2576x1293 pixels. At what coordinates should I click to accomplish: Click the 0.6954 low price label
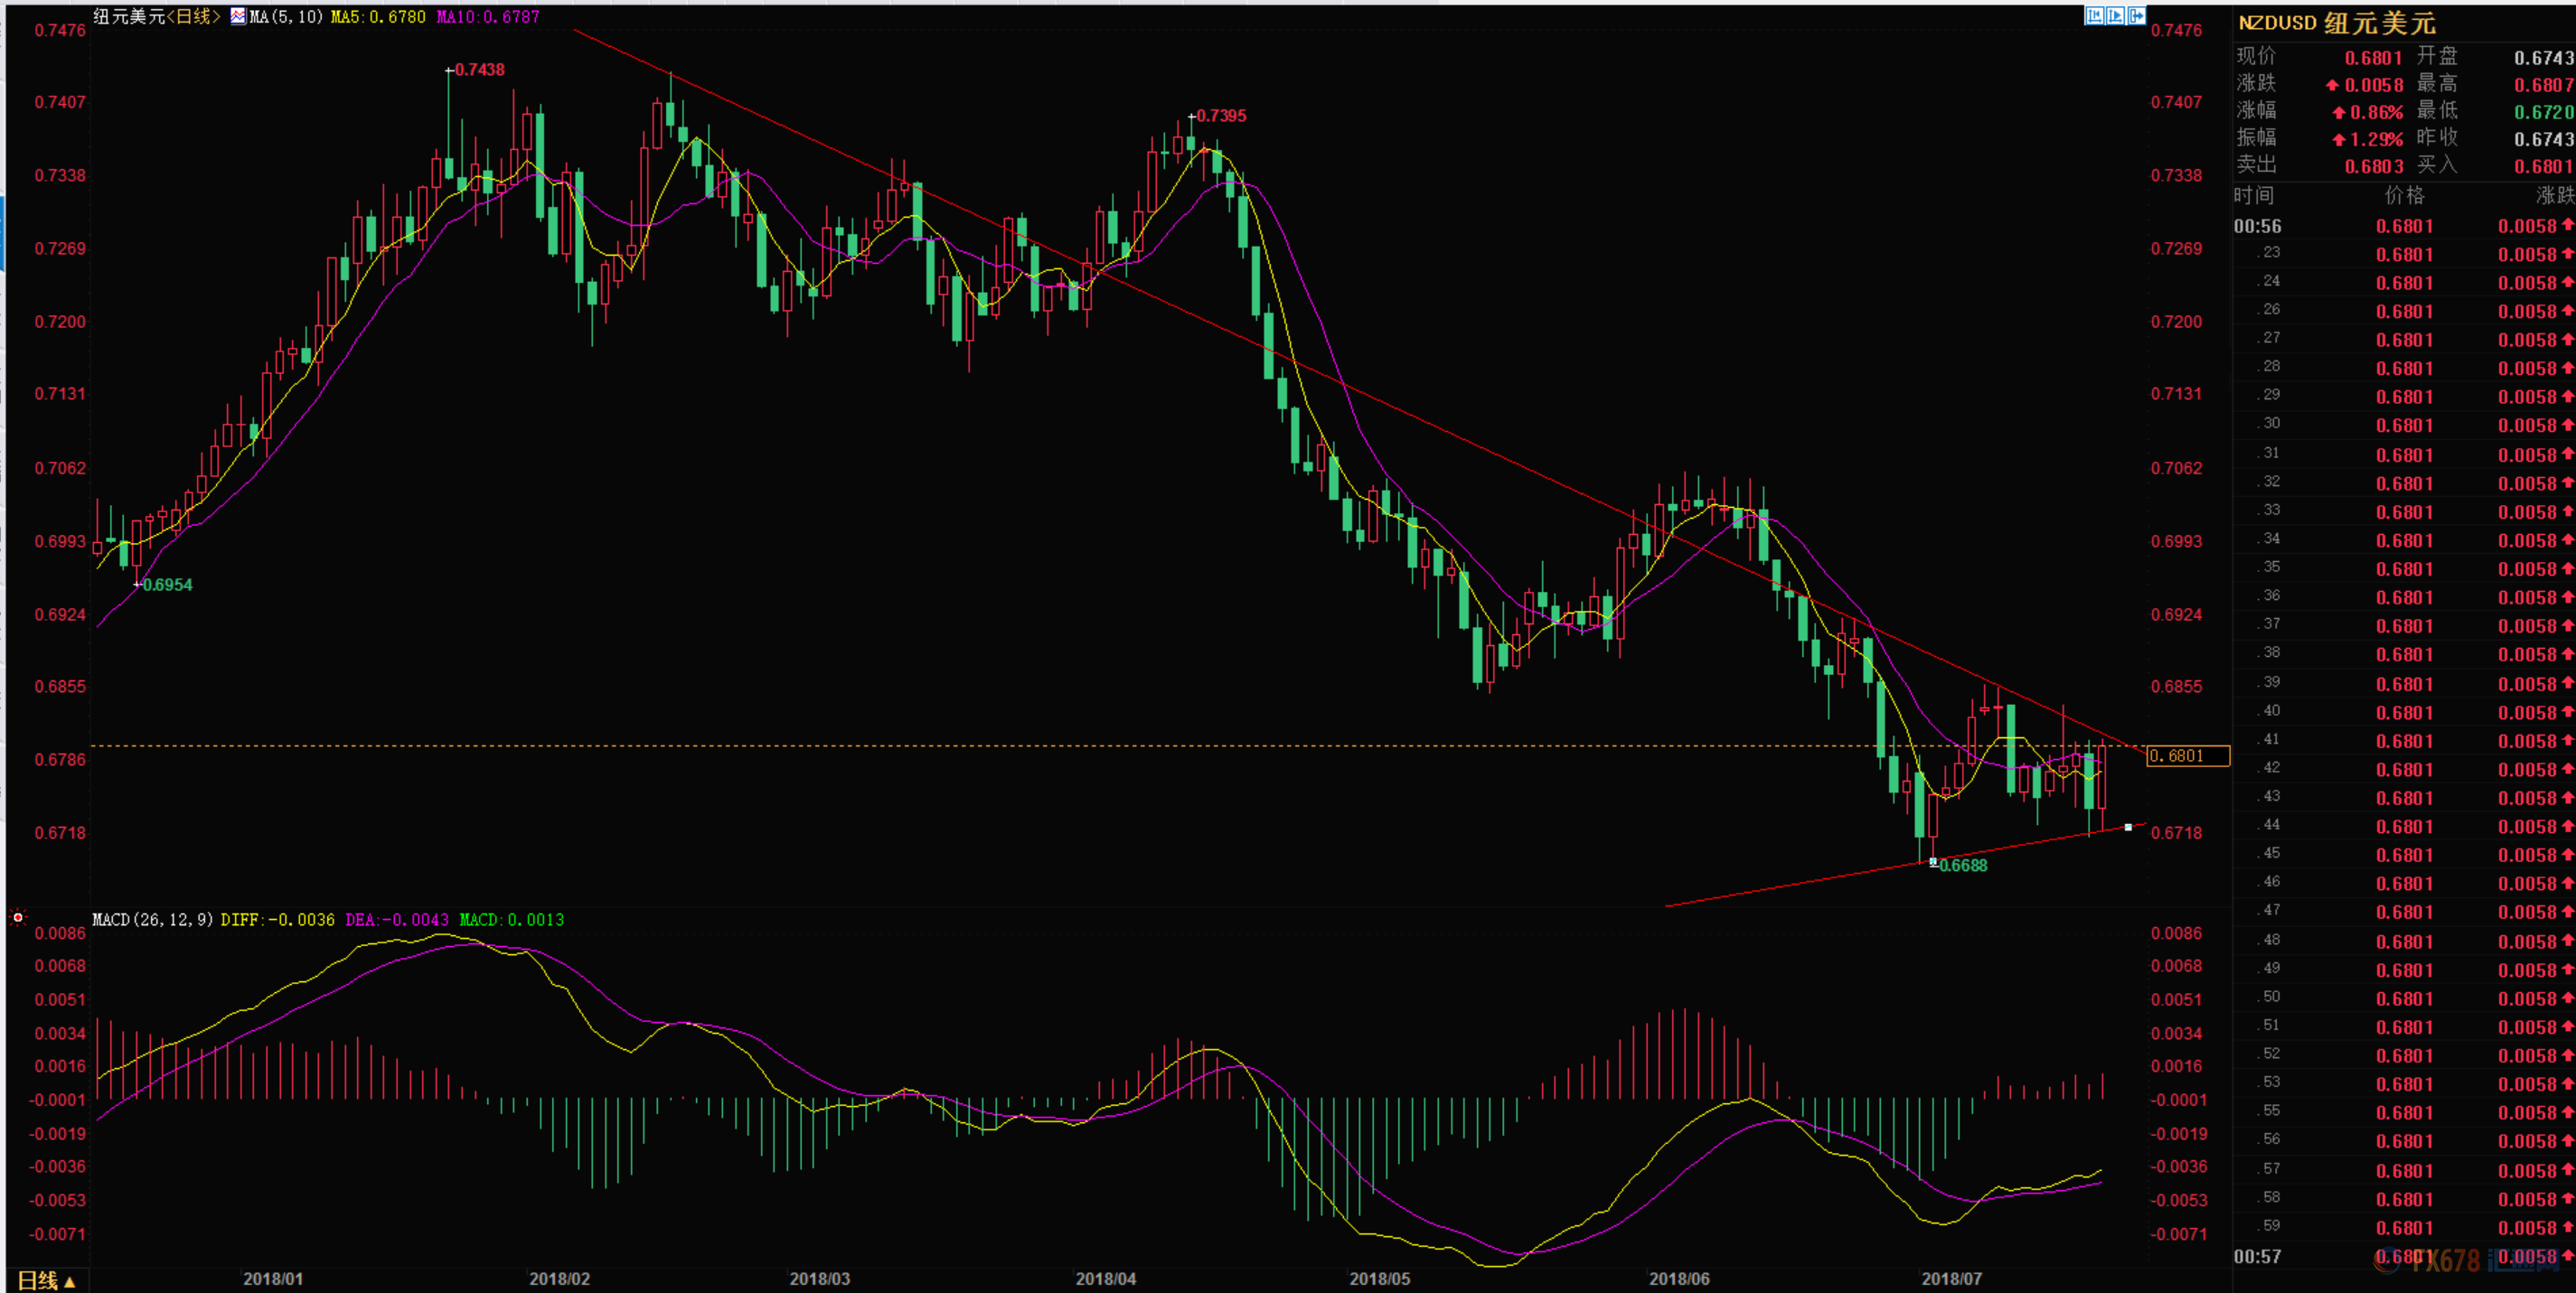[168, 585]
